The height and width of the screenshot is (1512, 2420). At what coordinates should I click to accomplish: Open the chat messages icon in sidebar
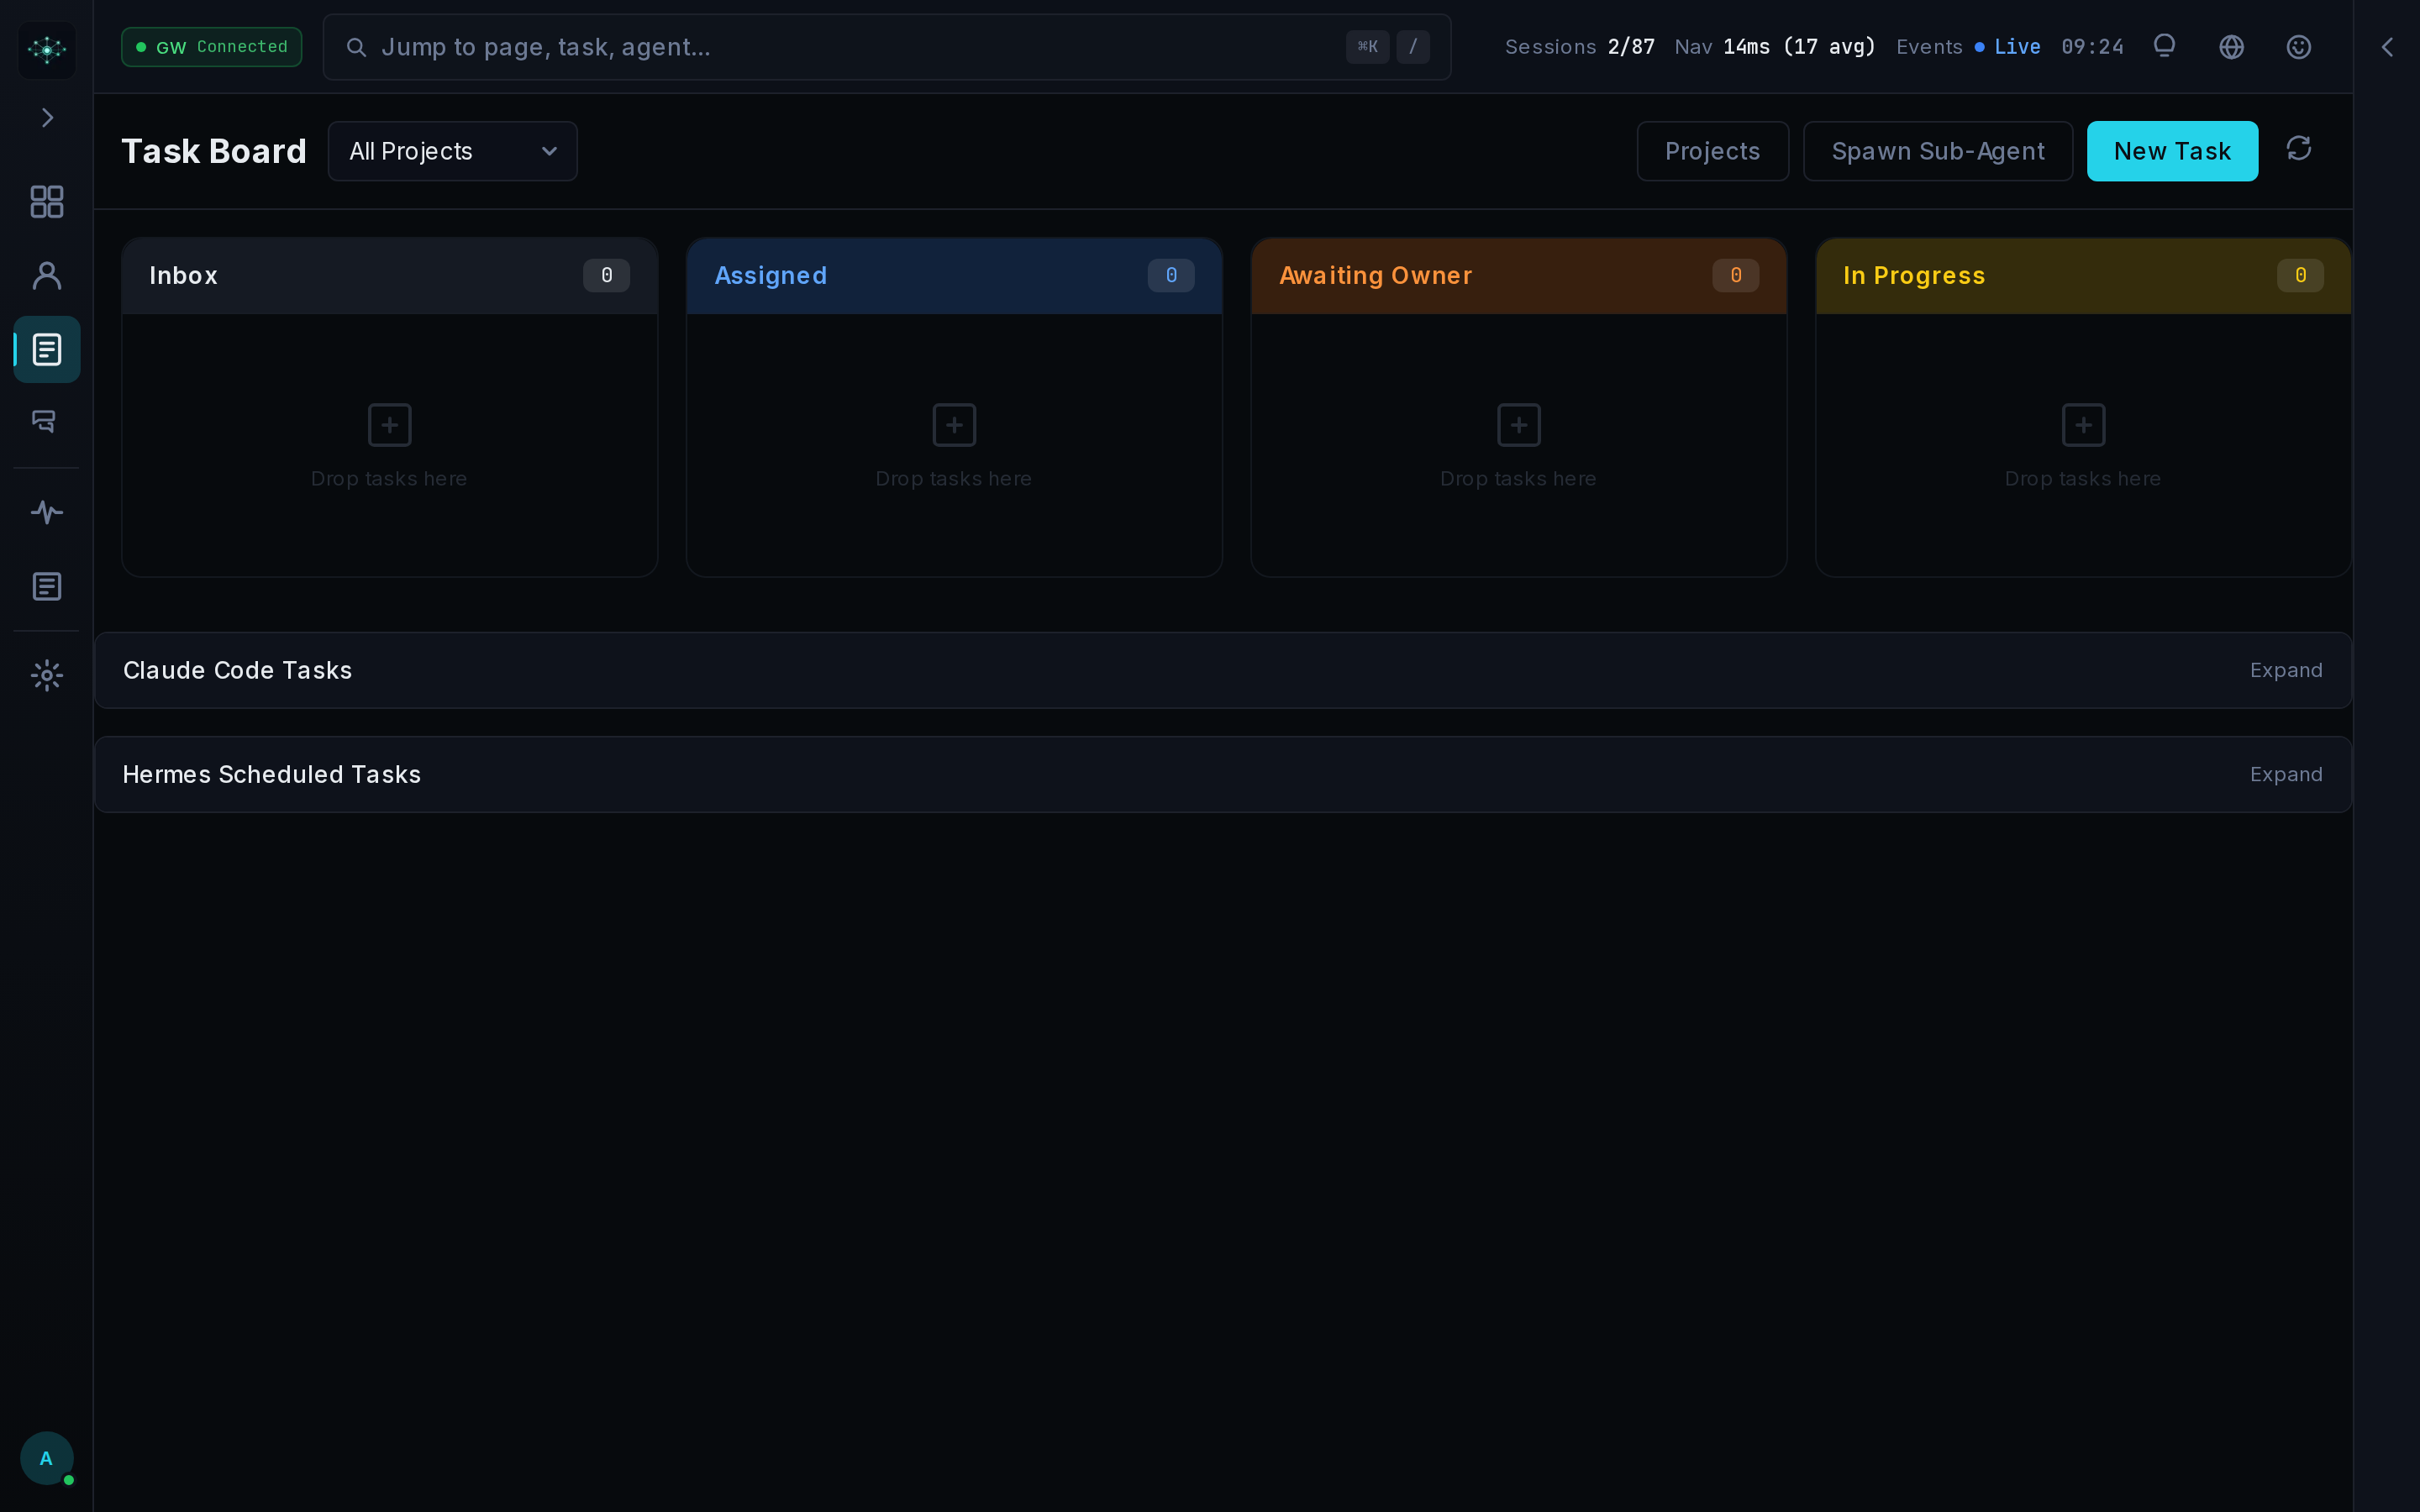pos(46,421)
